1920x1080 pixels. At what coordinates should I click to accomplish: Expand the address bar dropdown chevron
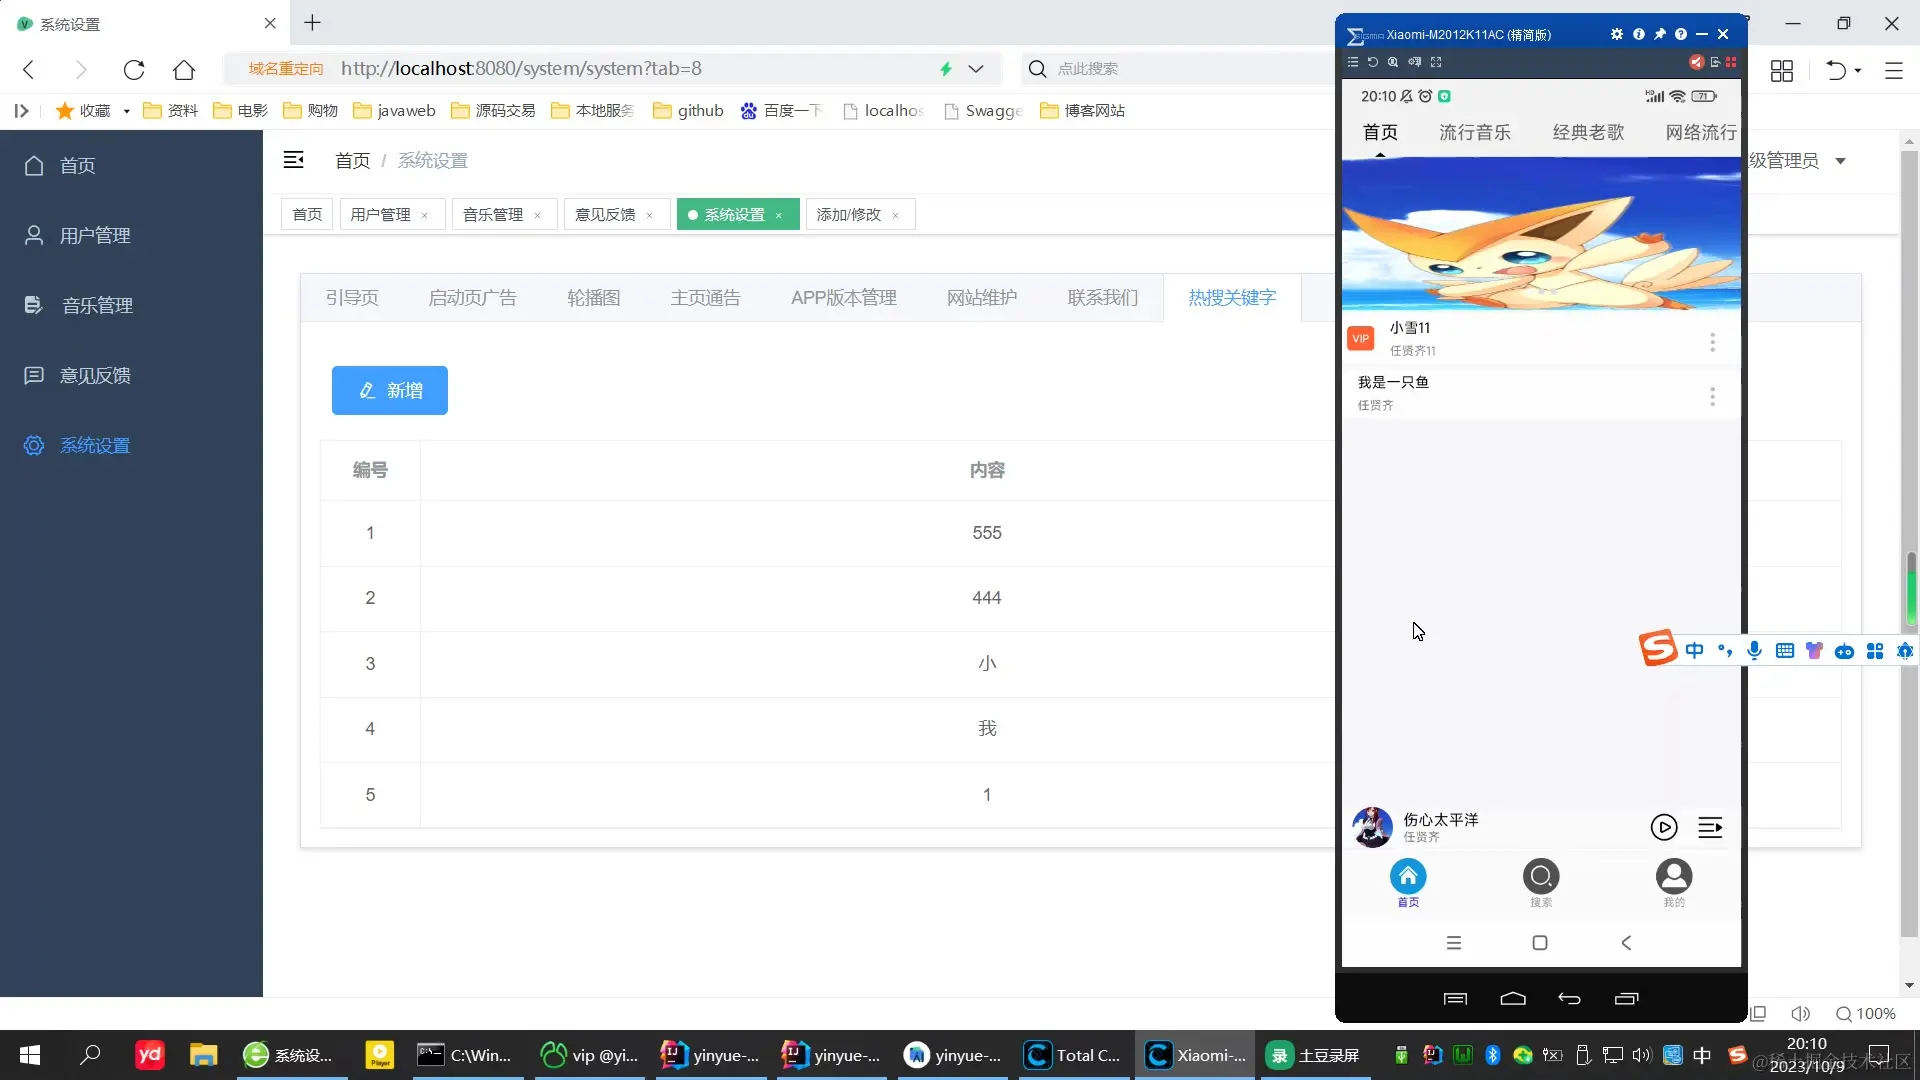tap(976, 69)
